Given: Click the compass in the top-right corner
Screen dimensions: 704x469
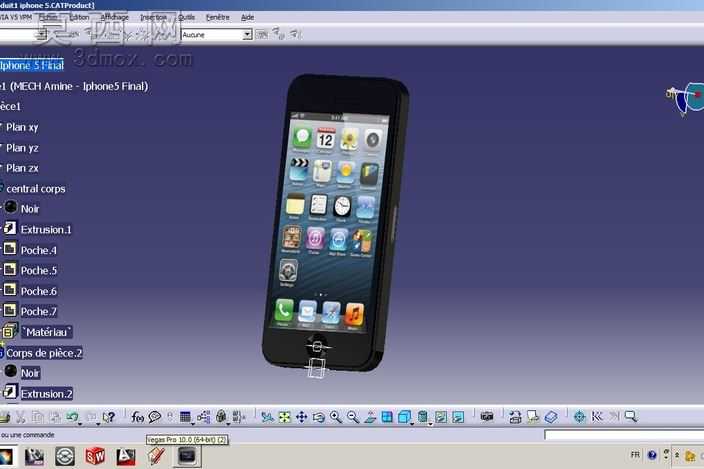Looking at the screenshot, I should point(686,97).
